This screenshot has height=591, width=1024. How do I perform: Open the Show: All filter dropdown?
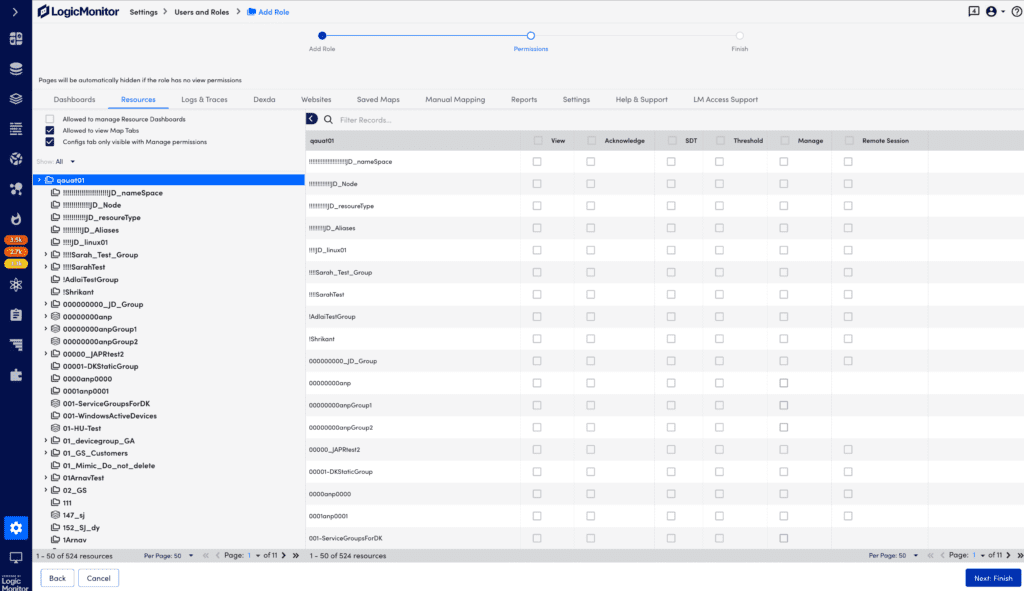pos(65,161)
